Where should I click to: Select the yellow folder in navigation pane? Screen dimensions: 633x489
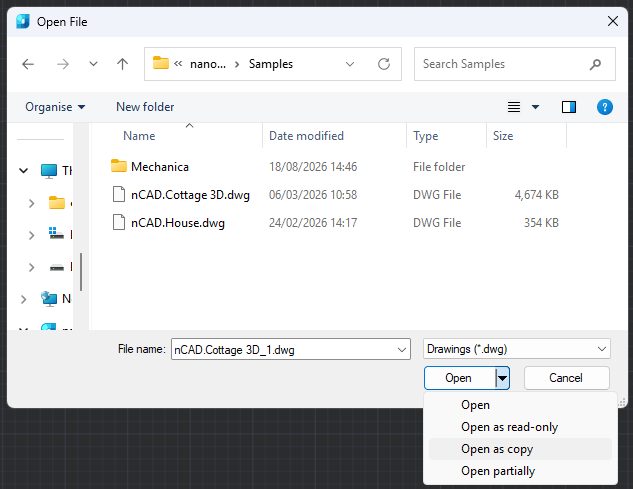point(57,203)
